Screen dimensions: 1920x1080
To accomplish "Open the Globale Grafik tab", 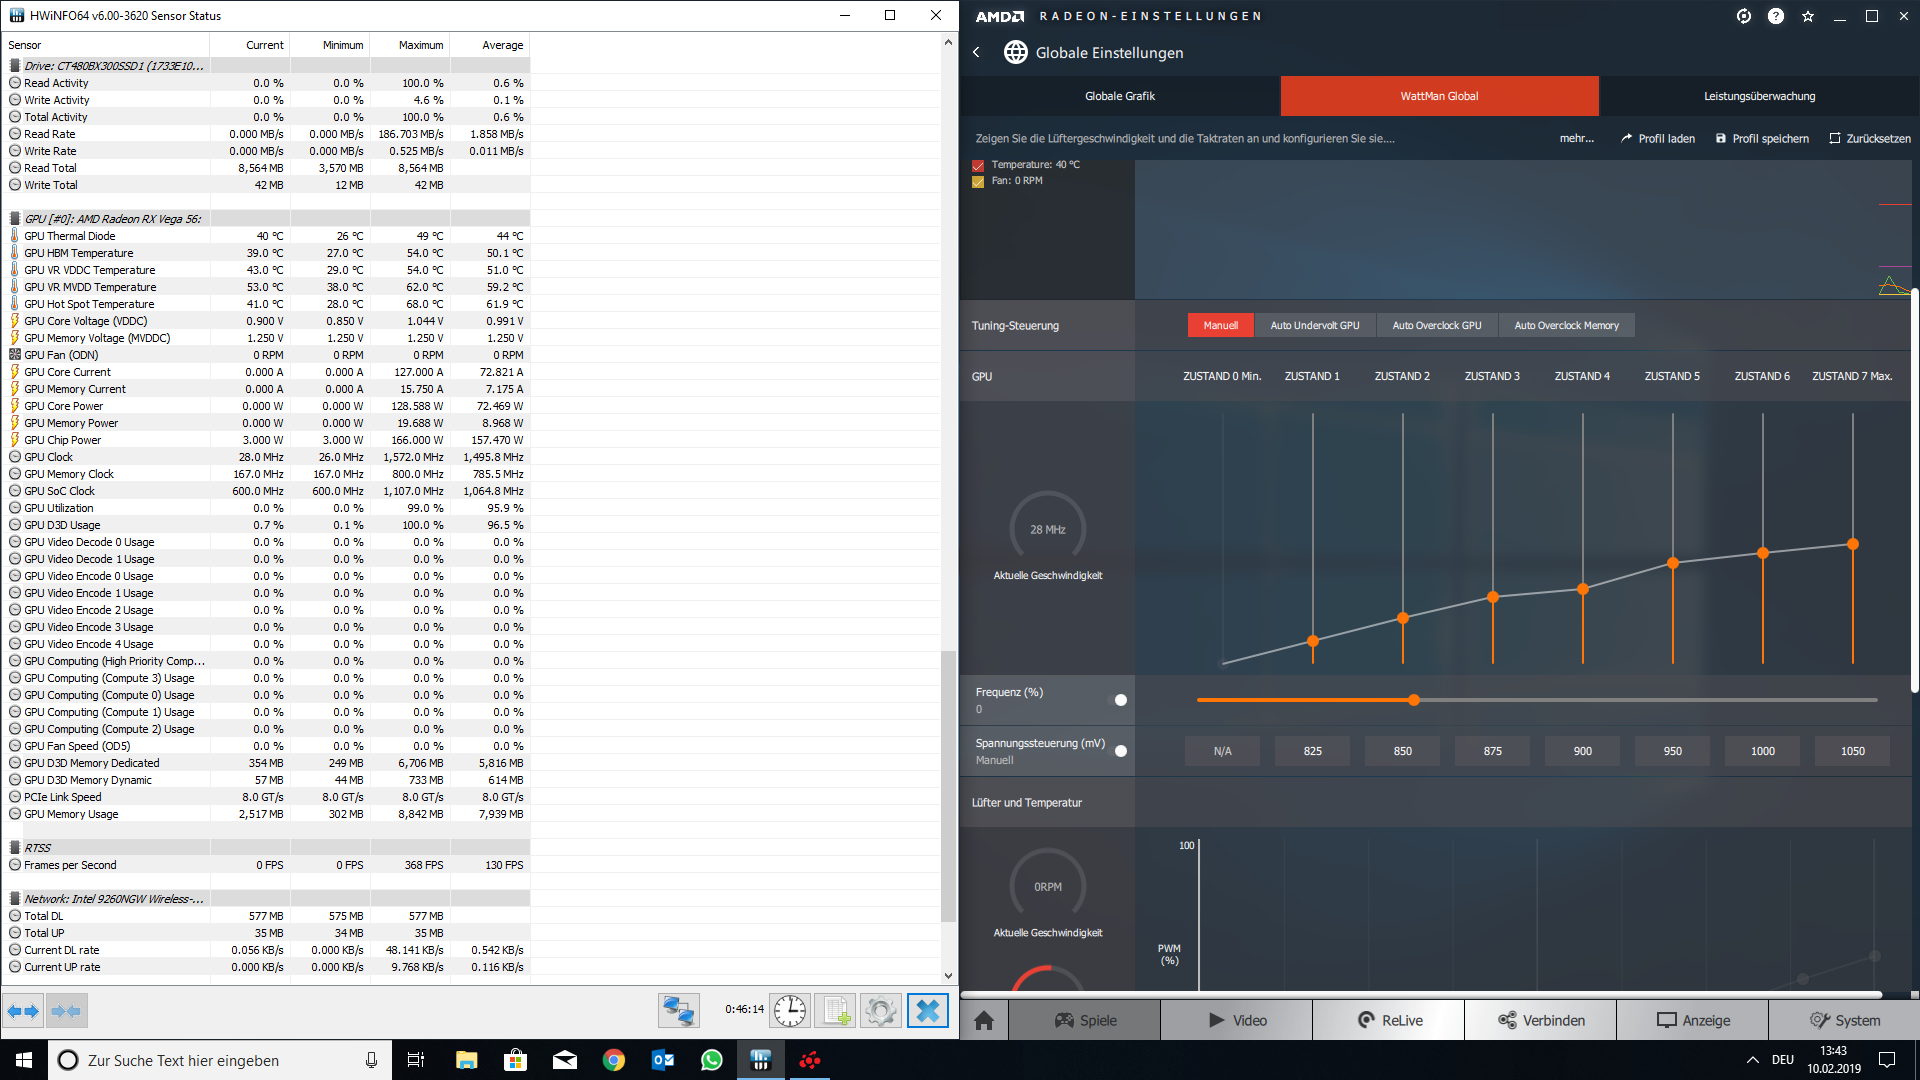I will pos(1120,96).
